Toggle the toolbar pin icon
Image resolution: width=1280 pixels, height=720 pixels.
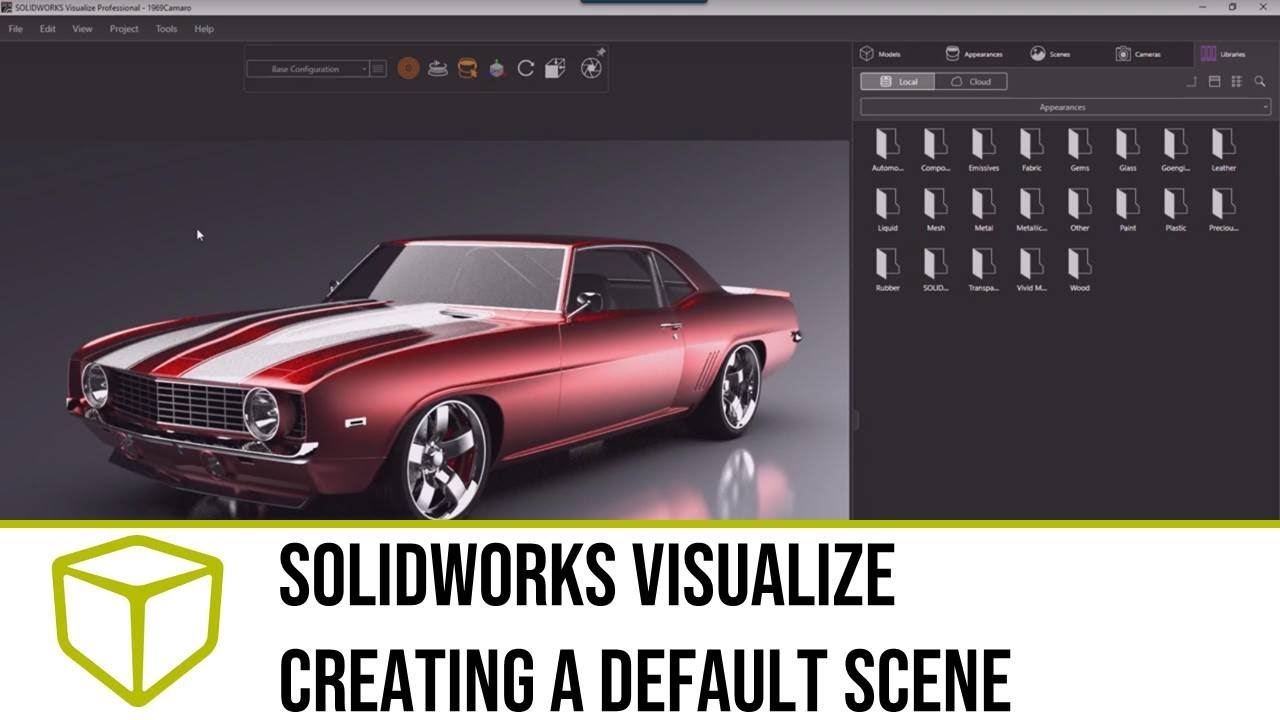coord(601,51)
